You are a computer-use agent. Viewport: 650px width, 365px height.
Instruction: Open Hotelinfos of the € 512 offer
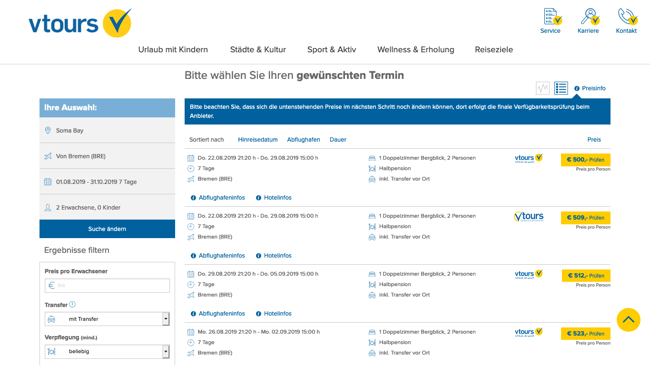tap(274, 314)
